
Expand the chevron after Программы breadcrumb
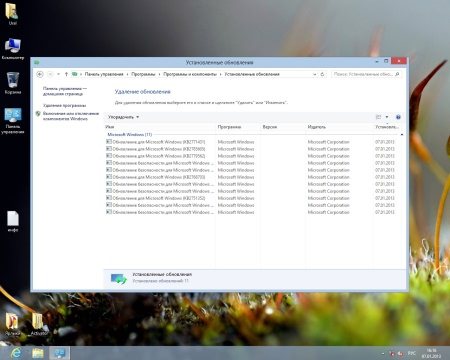click(159, 74)
